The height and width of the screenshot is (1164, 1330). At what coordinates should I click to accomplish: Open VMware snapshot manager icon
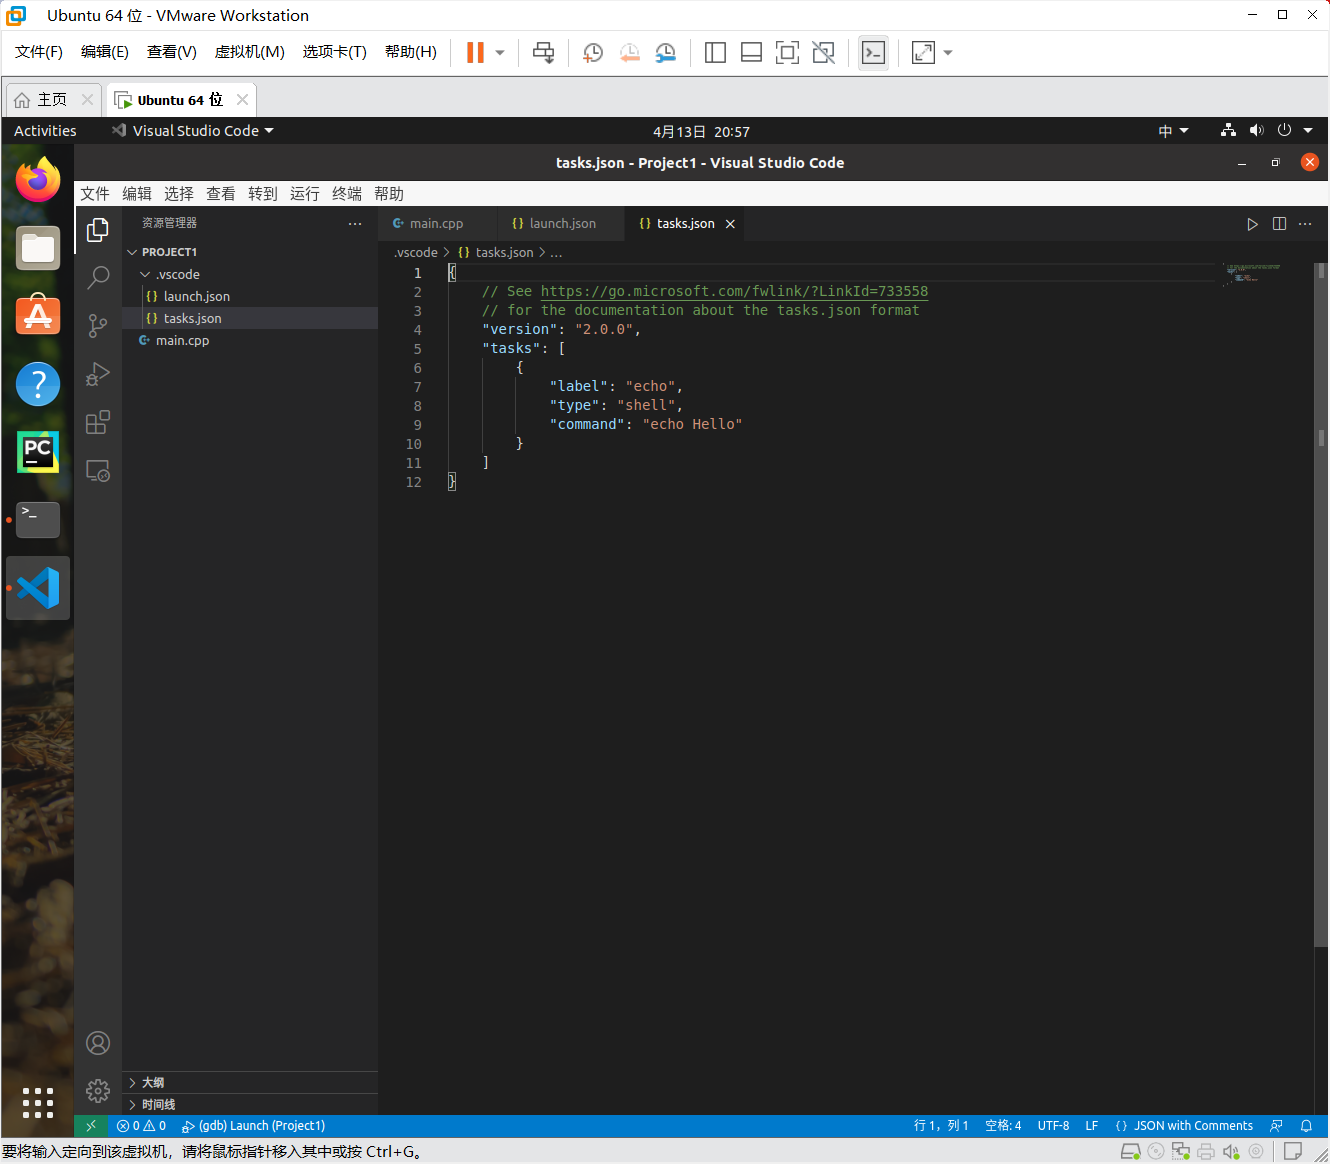665,53
